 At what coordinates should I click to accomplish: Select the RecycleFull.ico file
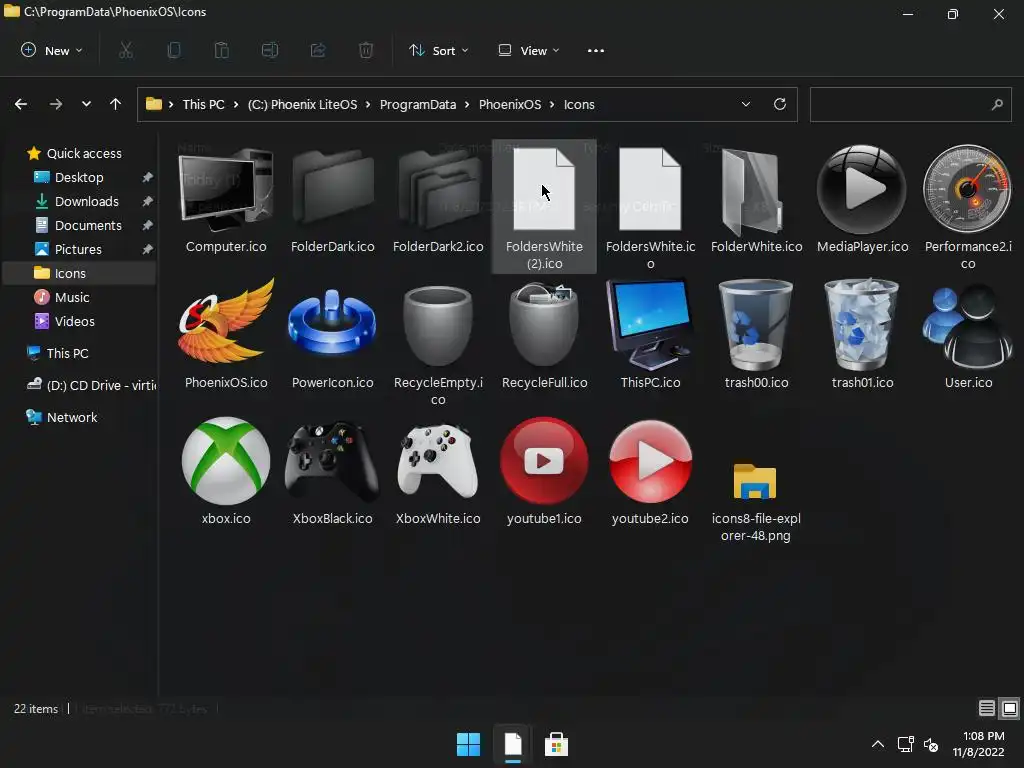(544, 334)
